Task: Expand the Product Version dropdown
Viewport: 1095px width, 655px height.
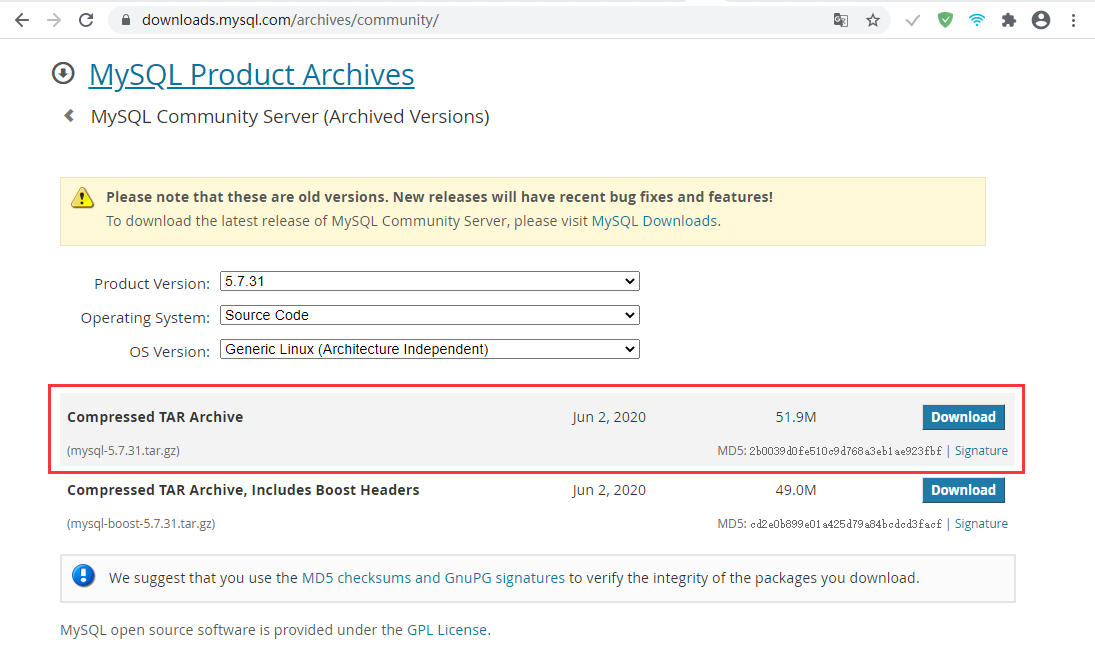Action: coord(429,282)
